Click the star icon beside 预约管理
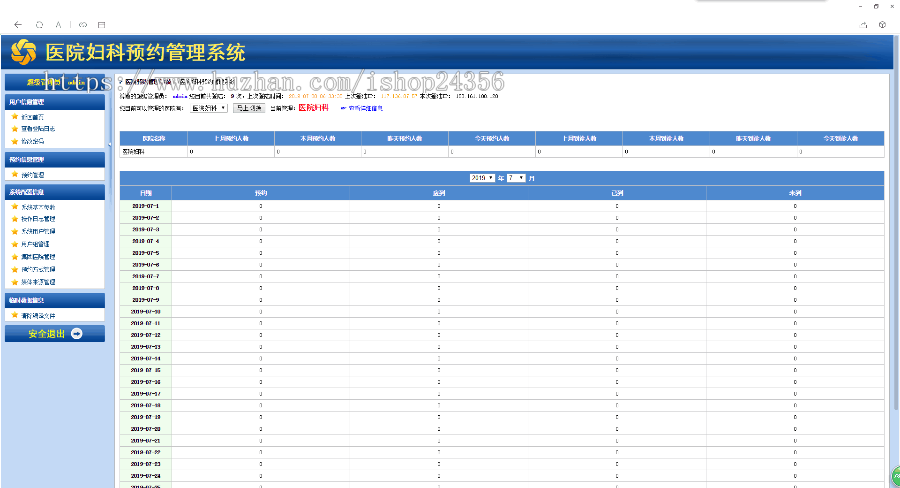 point(15,175)
